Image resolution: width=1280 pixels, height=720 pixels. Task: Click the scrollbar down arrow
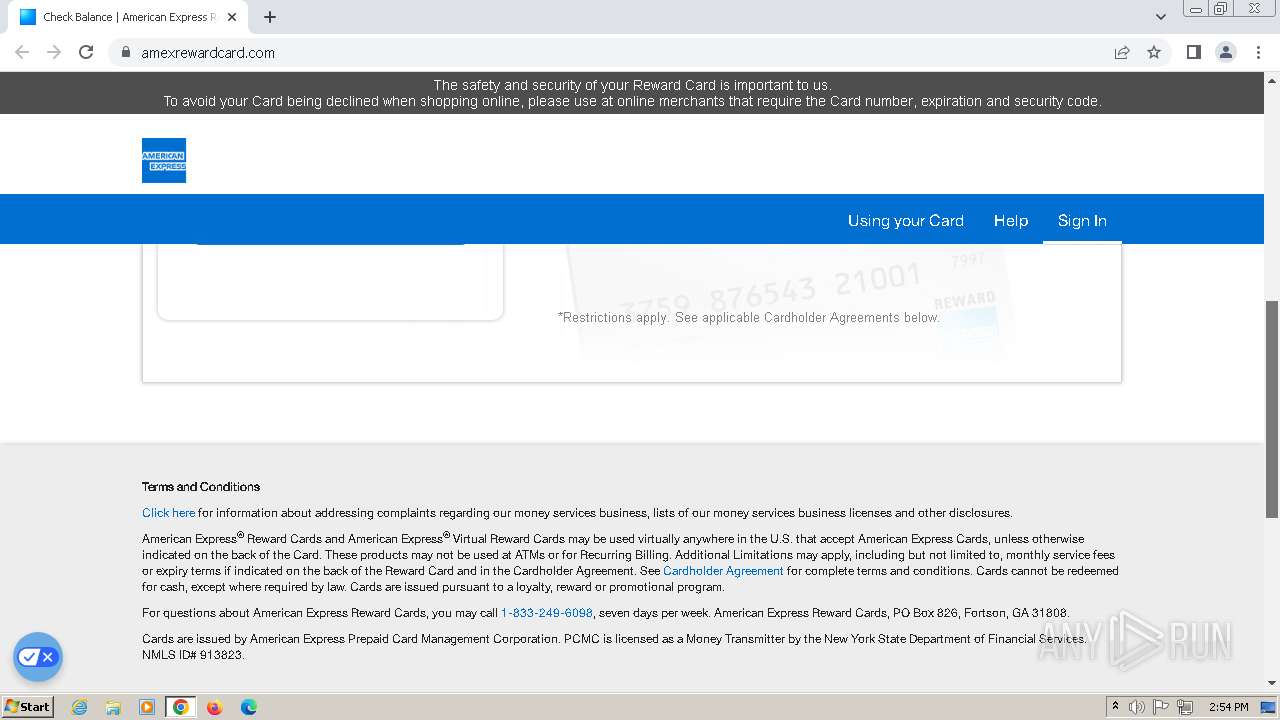click(x=1272, y=684)
